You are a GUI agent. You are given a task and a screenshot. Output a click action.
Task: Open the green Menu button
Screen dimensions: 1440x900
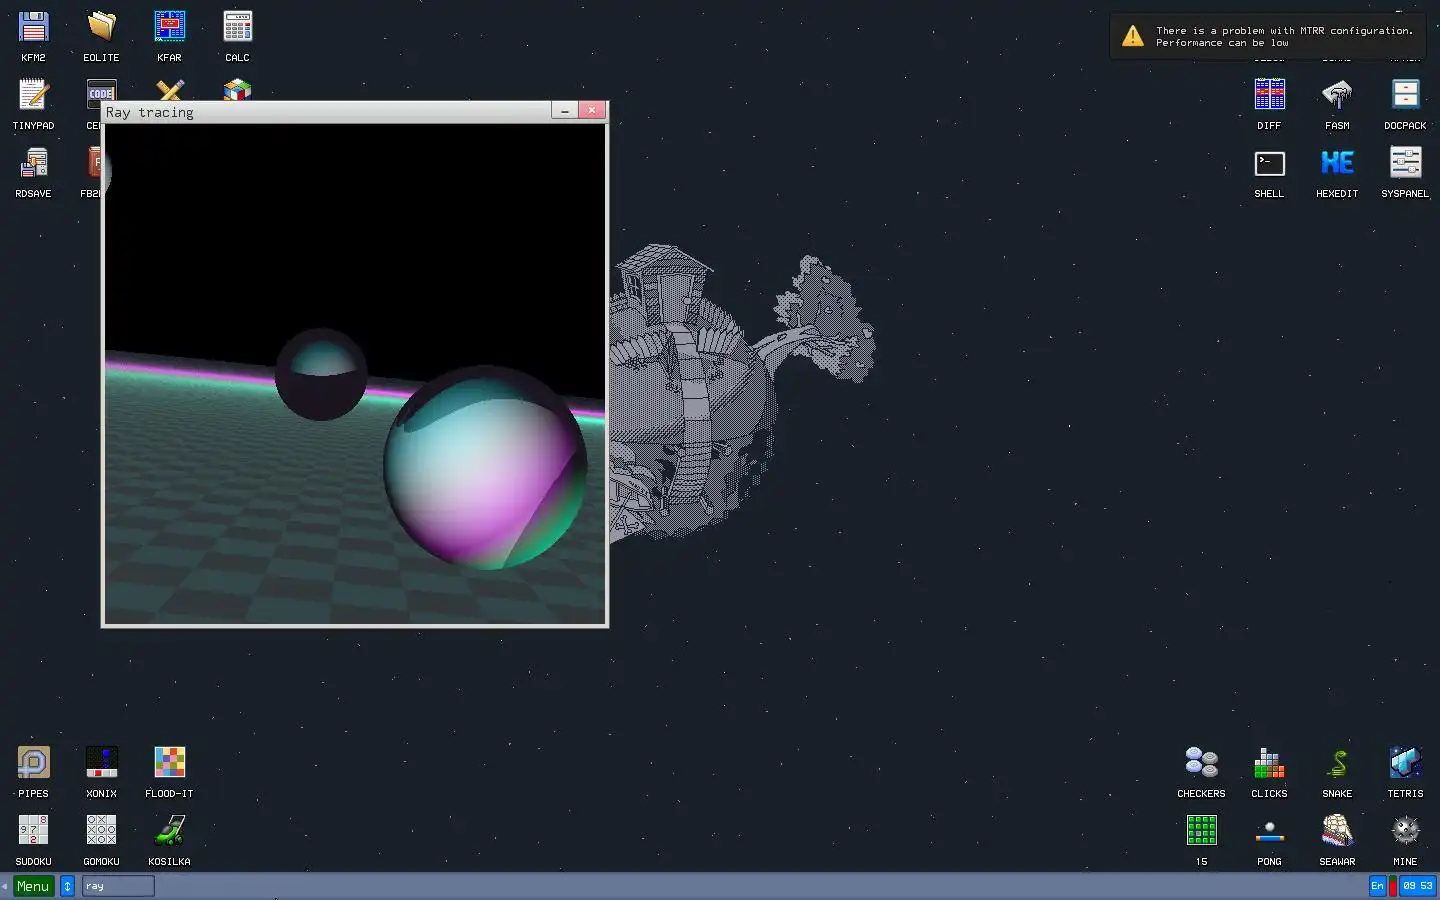[x=33, y=886]
